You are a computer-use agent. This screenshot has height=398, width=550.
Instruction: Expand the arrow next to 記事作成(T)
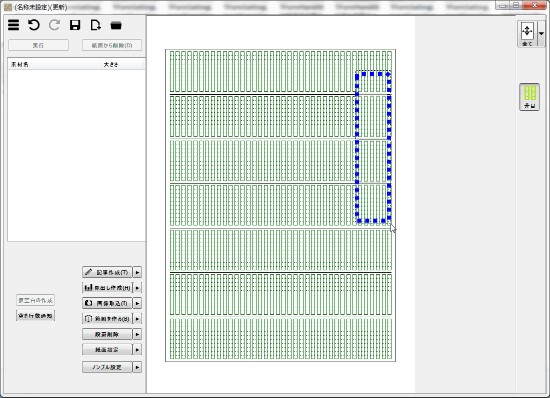[x=138, y=272]
